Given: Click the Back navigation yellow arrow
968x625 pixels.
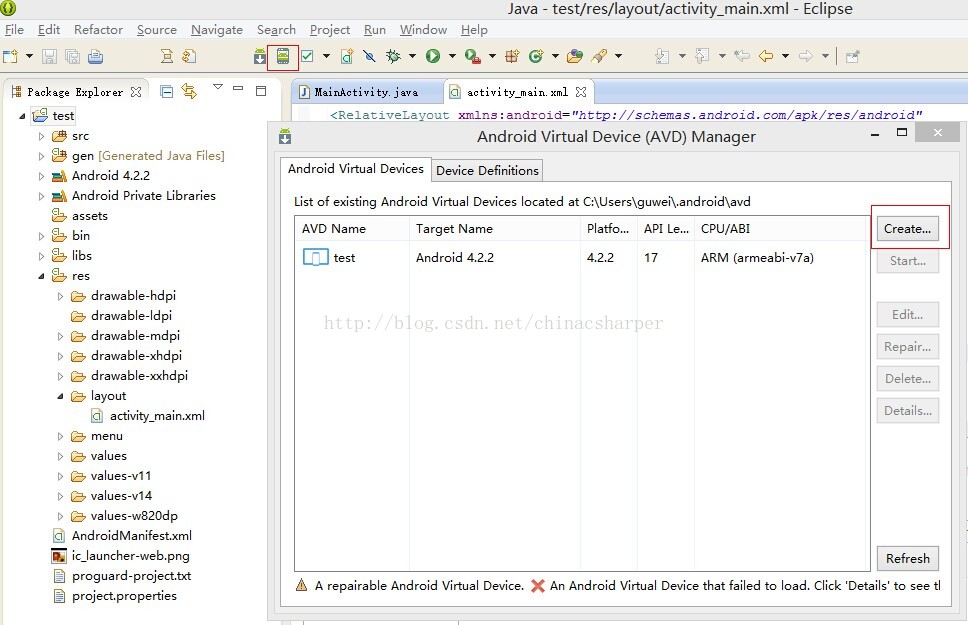Looking at the screenshot, I should click(766, 56).
